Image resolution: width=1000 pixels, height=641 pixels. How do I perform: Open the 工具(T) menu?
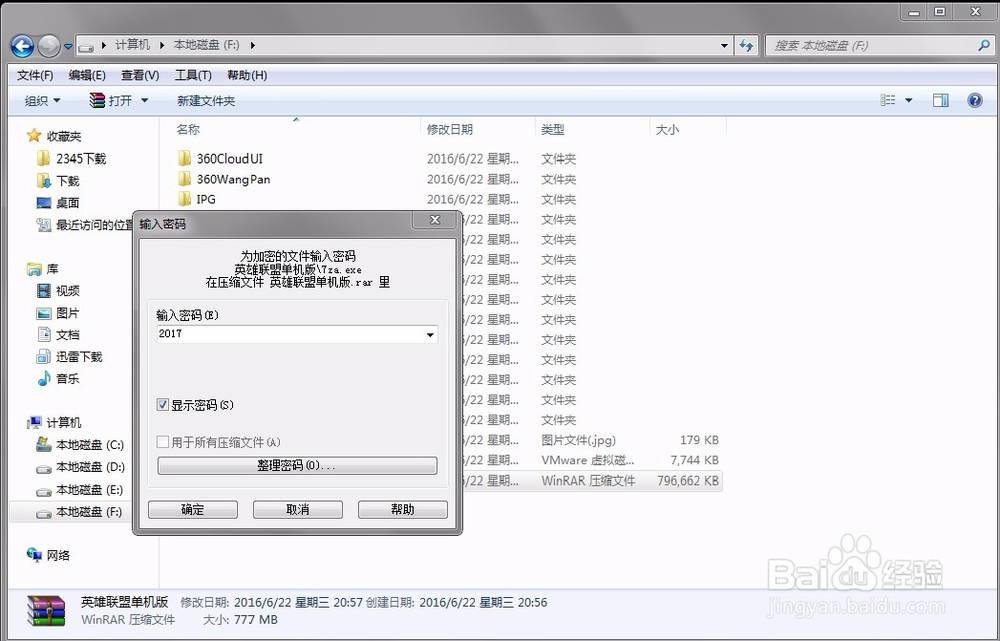click(x=193, y=75)
